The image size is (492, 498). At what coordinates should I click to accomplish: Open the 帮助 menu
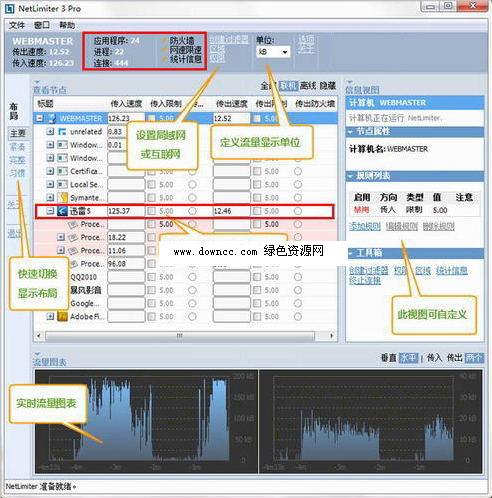point(67,25)
